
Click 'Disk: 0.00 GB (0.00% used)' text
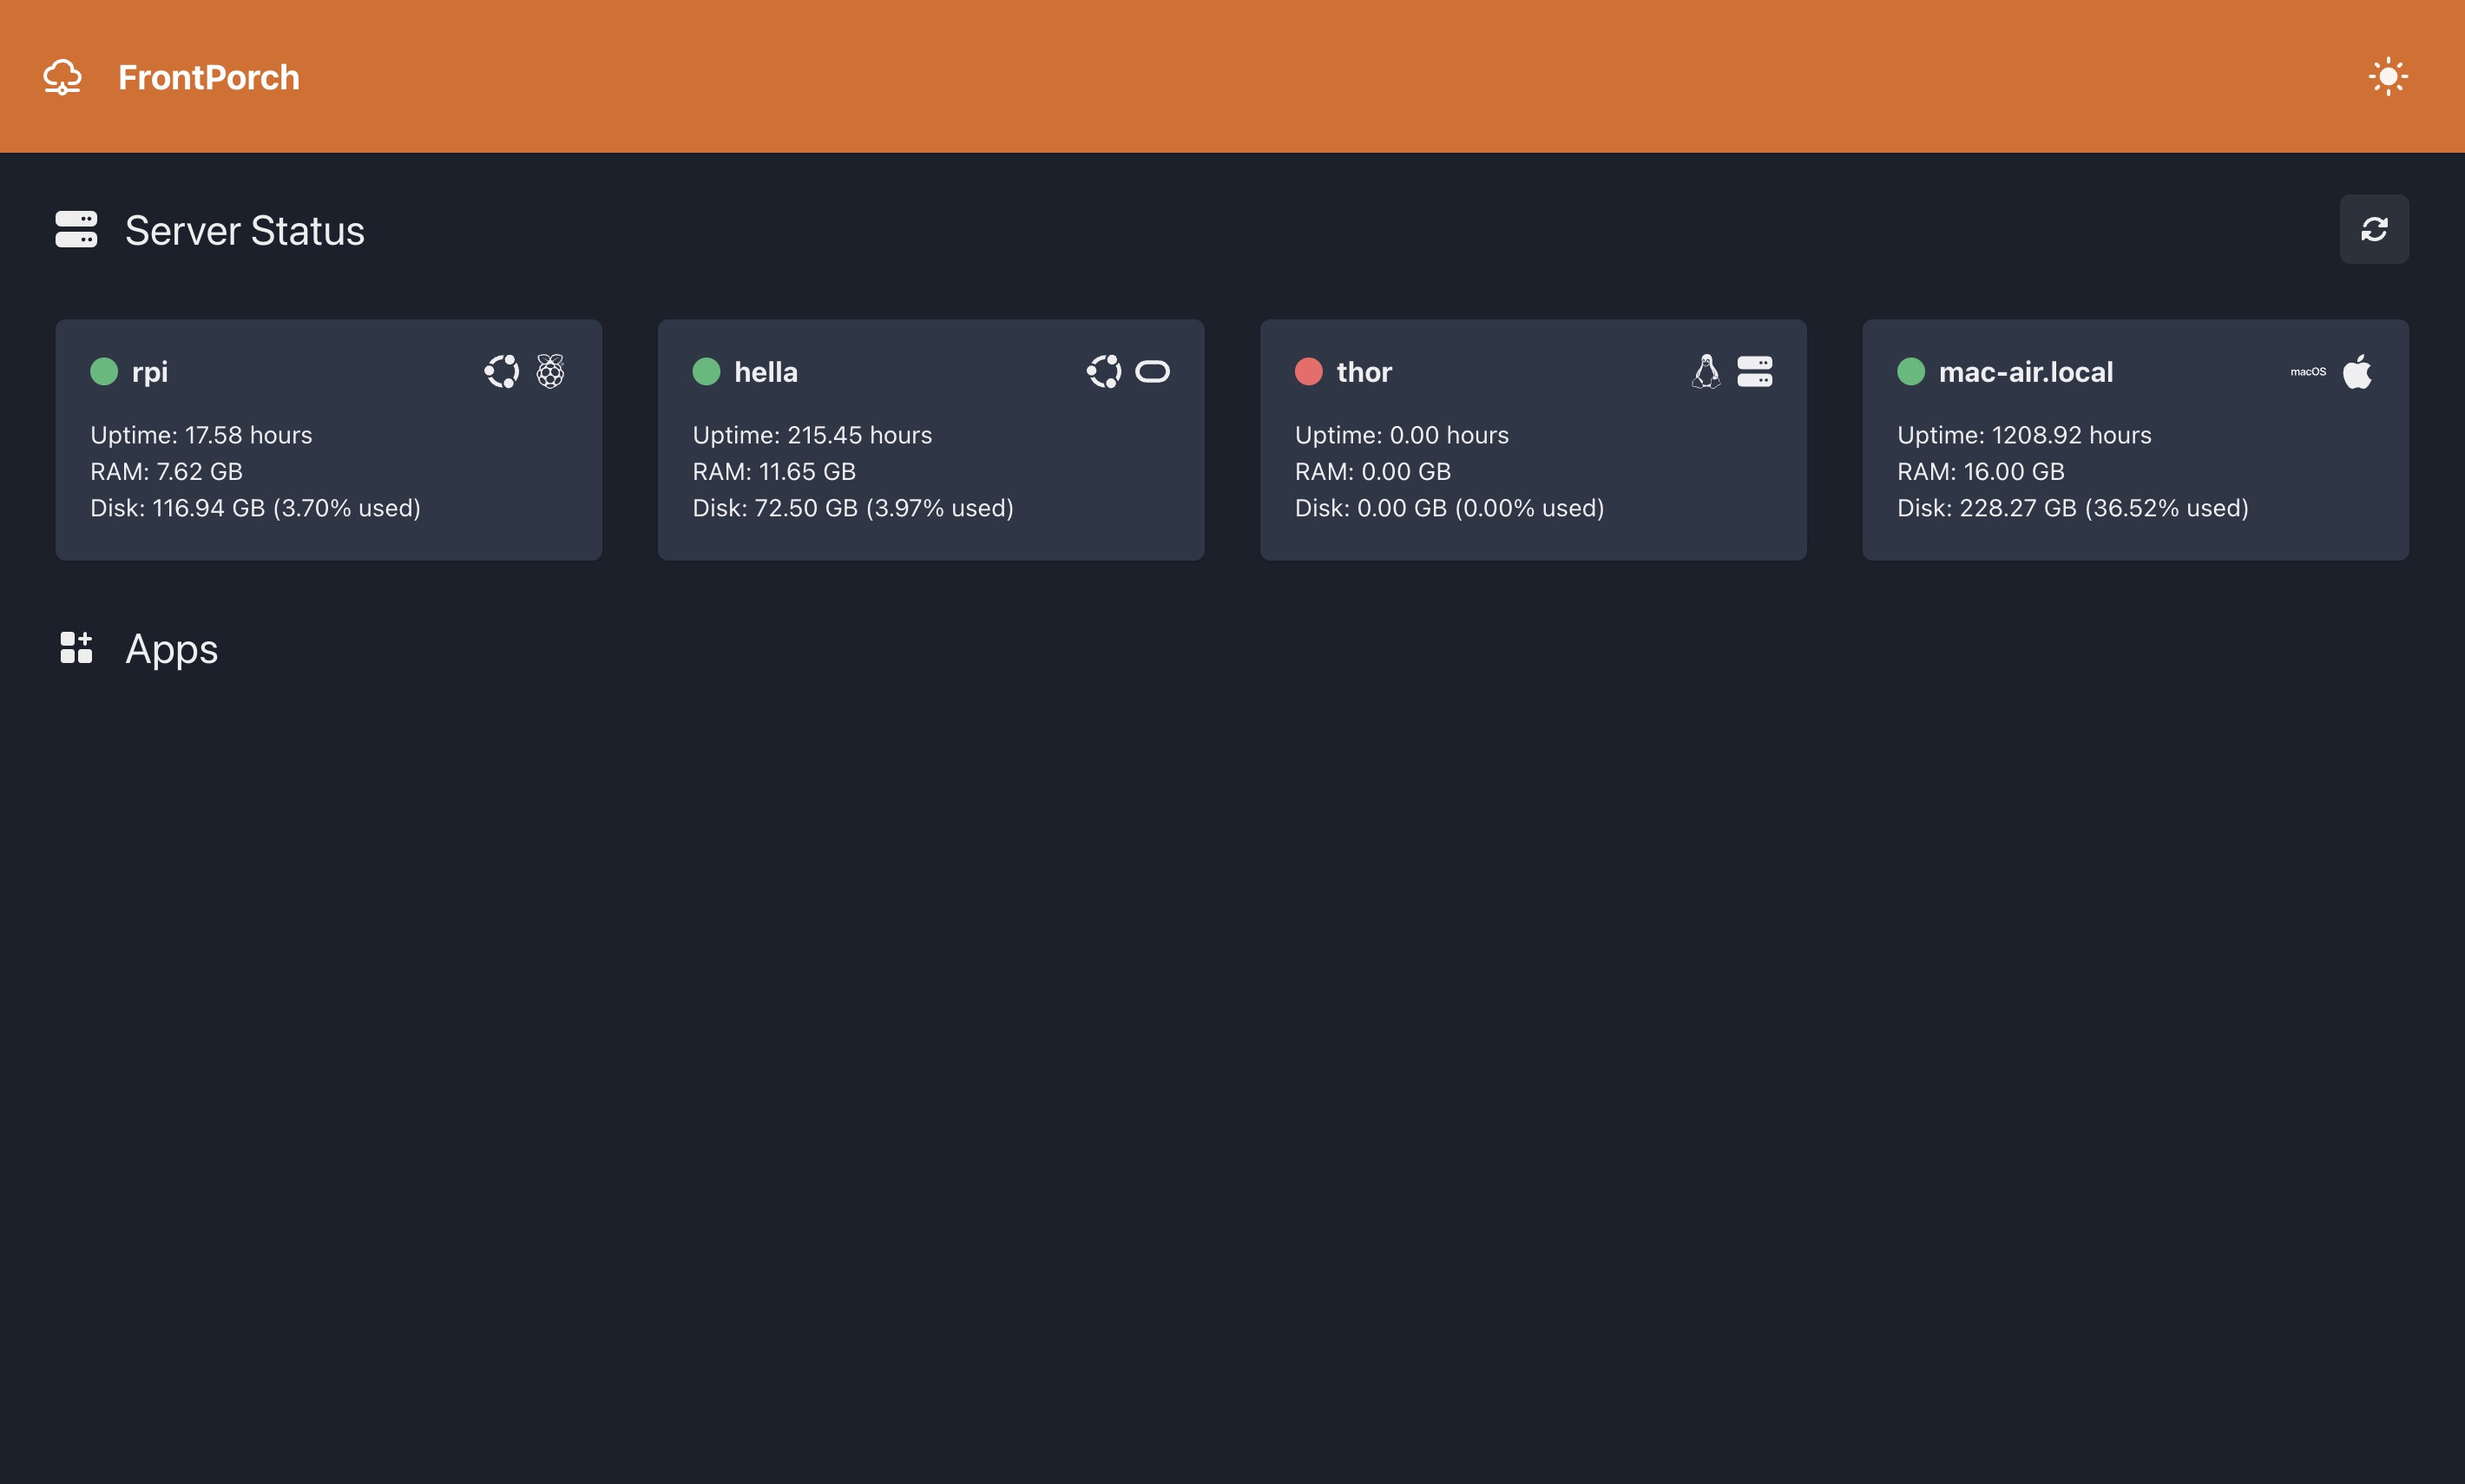1450,508
